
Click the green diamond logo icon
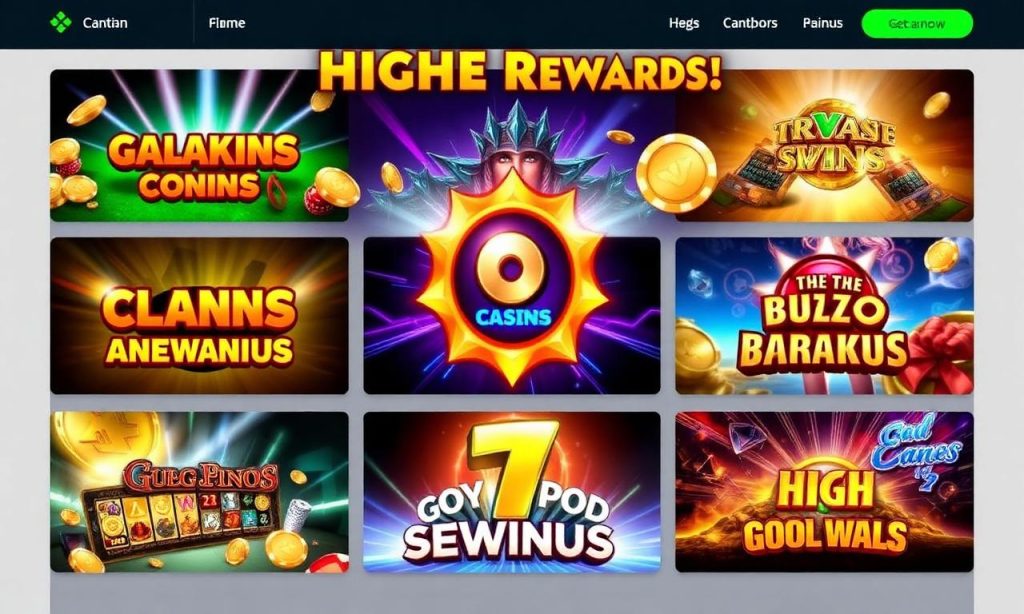61,23
